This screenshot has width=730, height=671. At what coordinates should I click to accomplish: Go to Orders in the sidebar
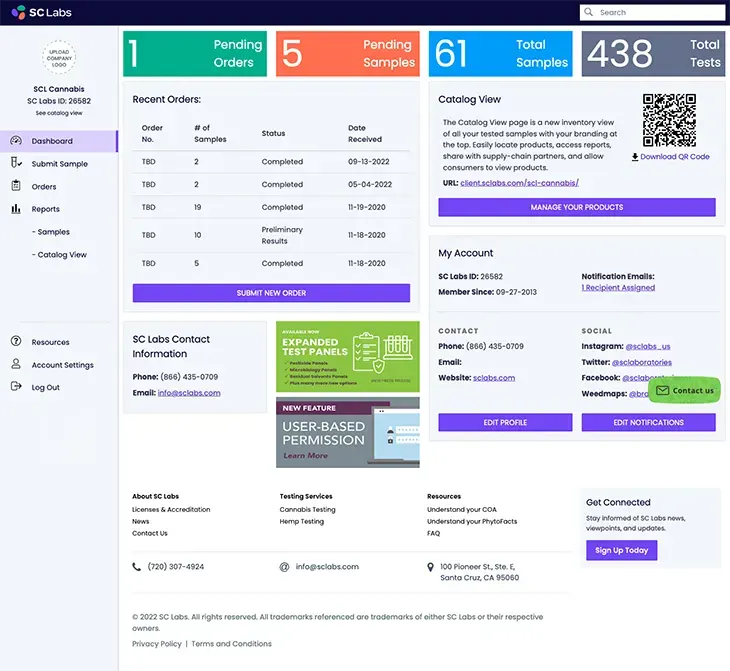click(44, 187)
